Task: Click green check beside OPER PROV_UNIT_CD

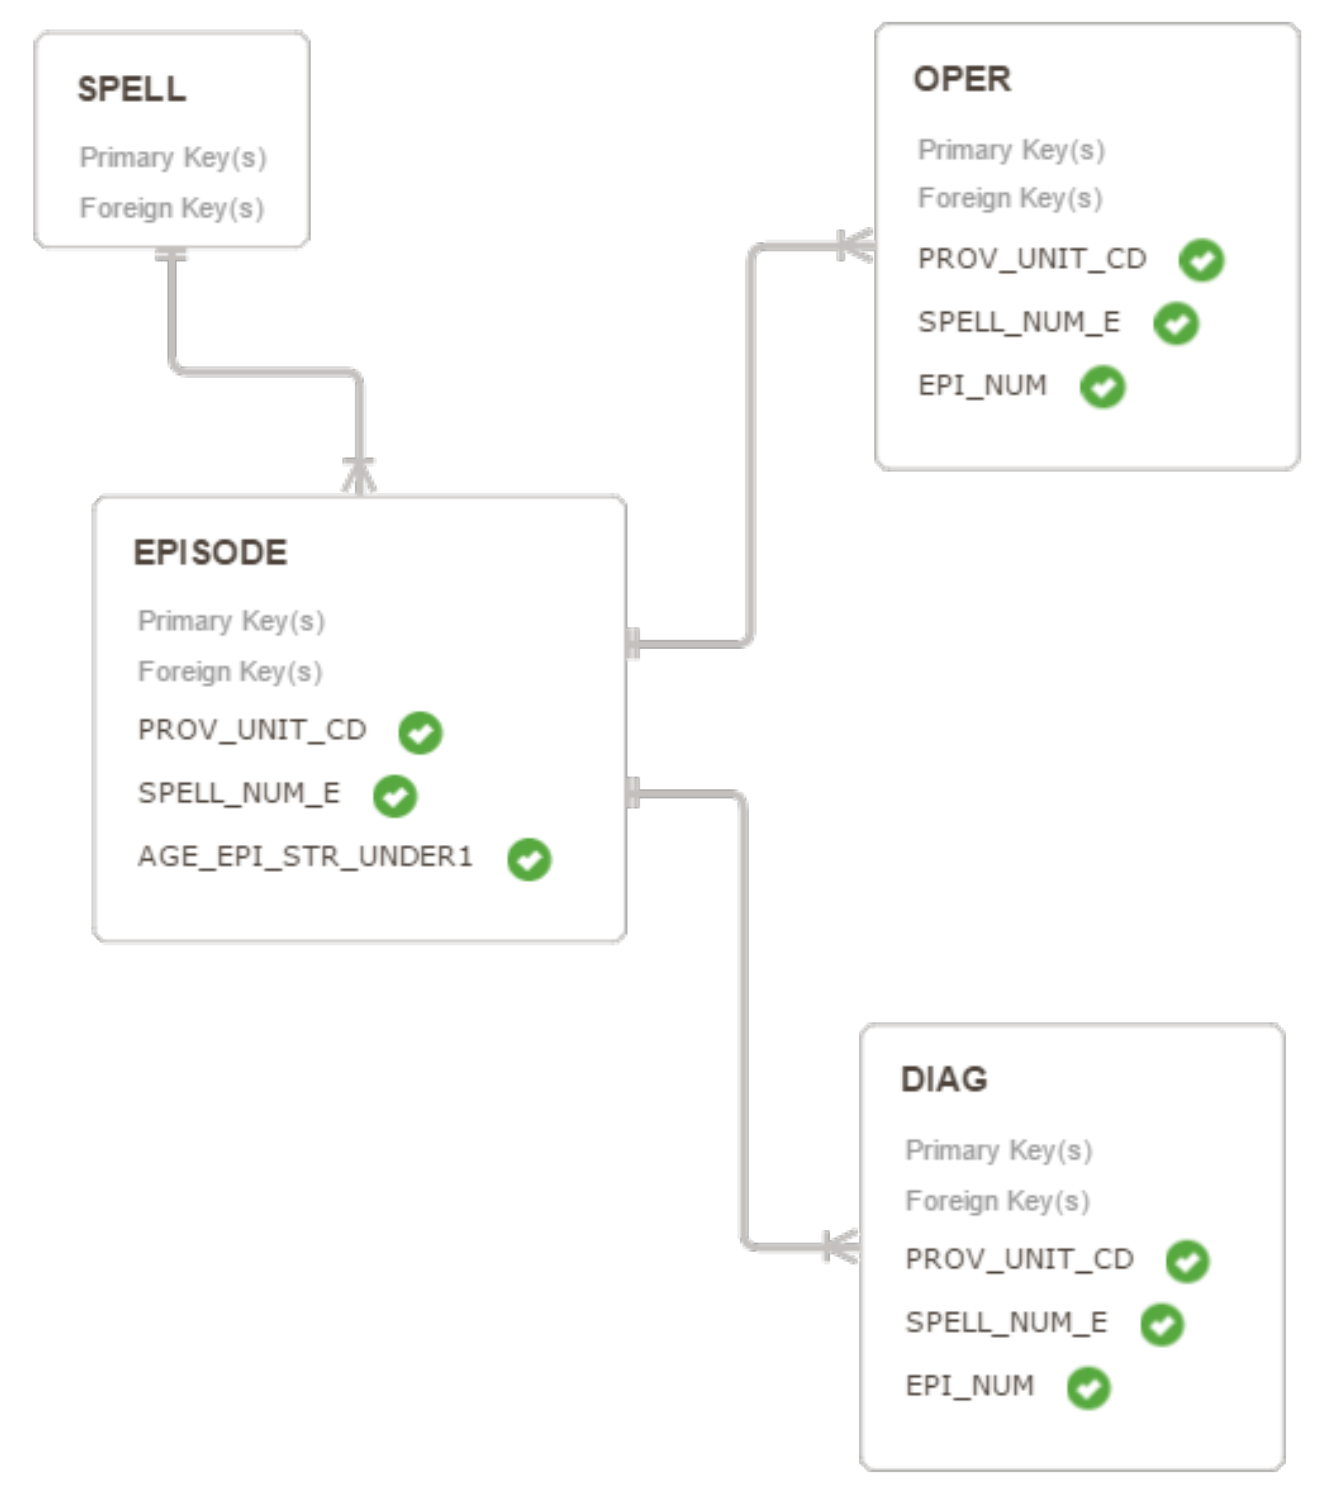Action: coord(1201,260)
